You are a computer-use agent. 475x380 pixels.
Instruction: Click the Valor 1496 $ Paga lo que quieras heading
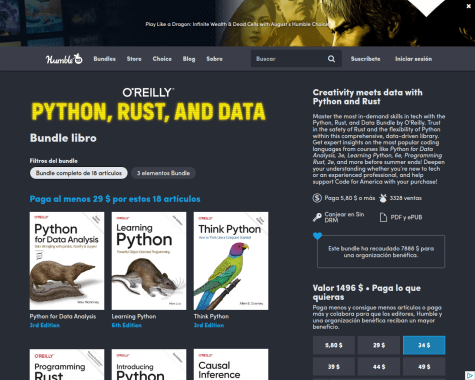[367, 292]
